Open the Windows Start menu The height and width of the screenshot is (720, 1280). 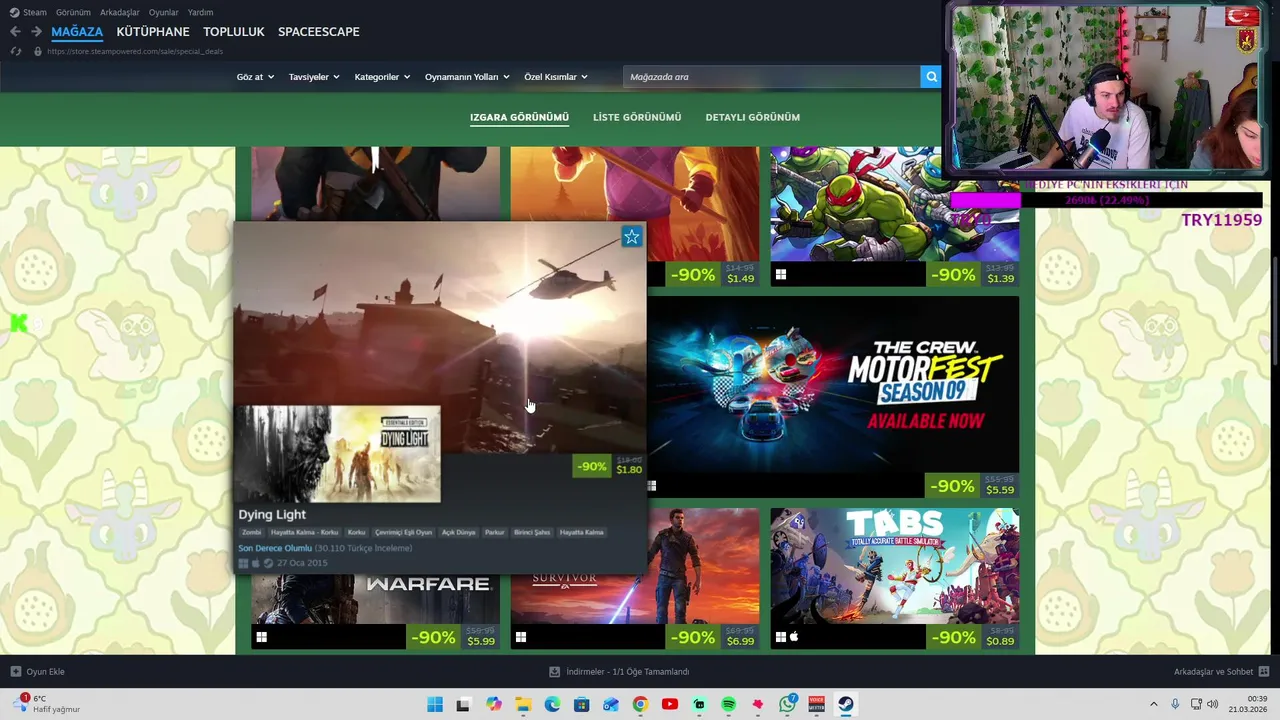(435, 704)
